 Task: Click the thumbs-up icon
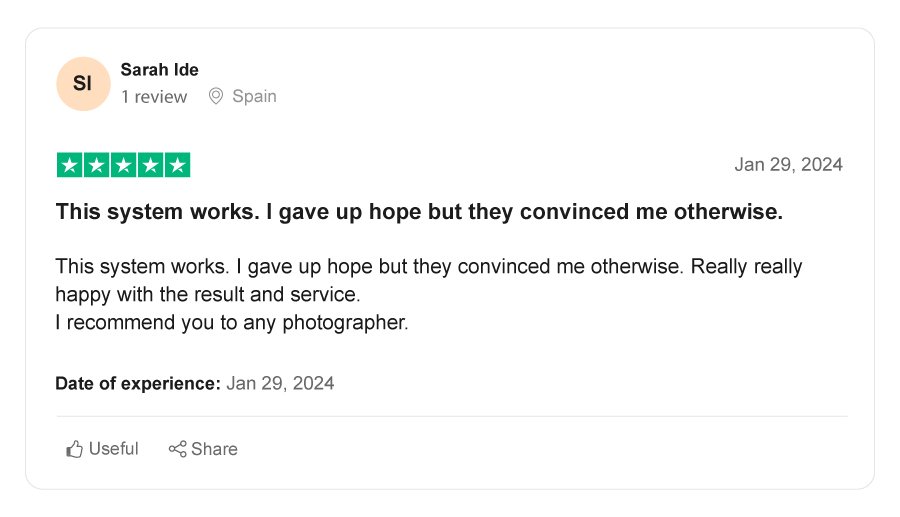click(x=74, y=449)
